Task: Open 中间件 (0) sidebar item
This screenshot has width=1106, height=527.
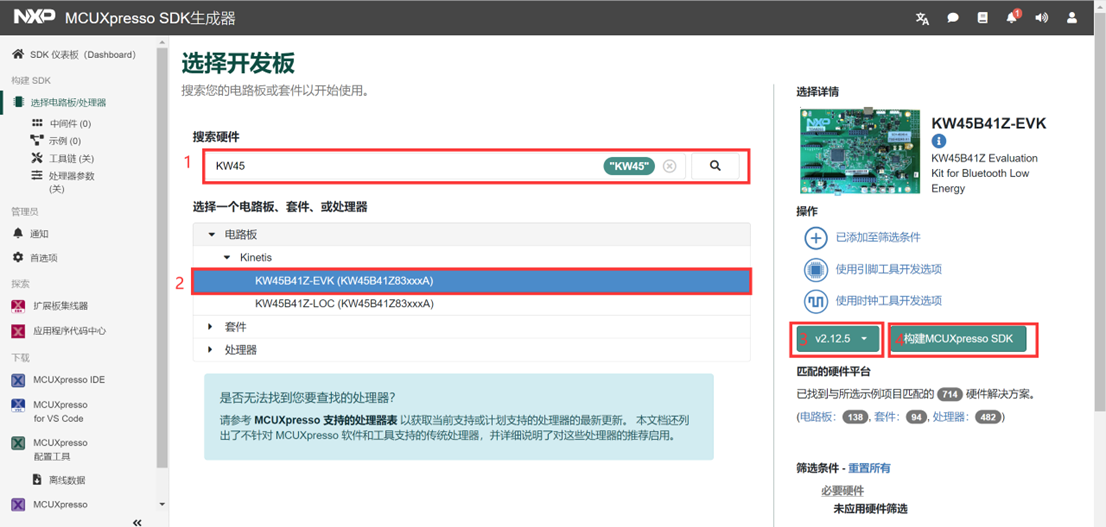Action: pyautogui.click(x=70, y=123)
